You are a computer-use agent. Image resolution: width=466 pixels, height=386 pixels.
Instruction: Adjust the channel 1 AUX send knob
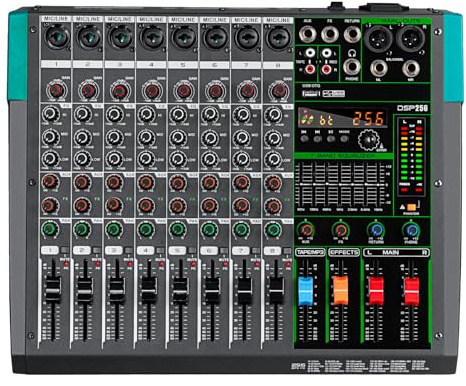[x=50, y=182]
